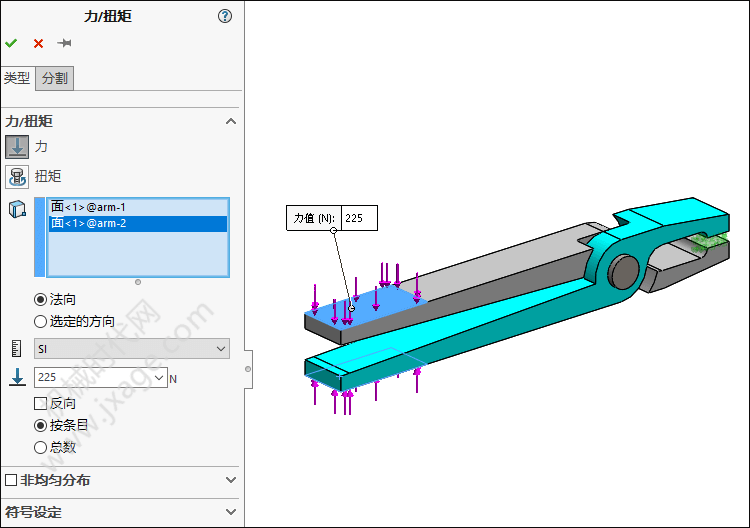Choose the 总数 radio option

pyautogui.click(x=41, y=448)
